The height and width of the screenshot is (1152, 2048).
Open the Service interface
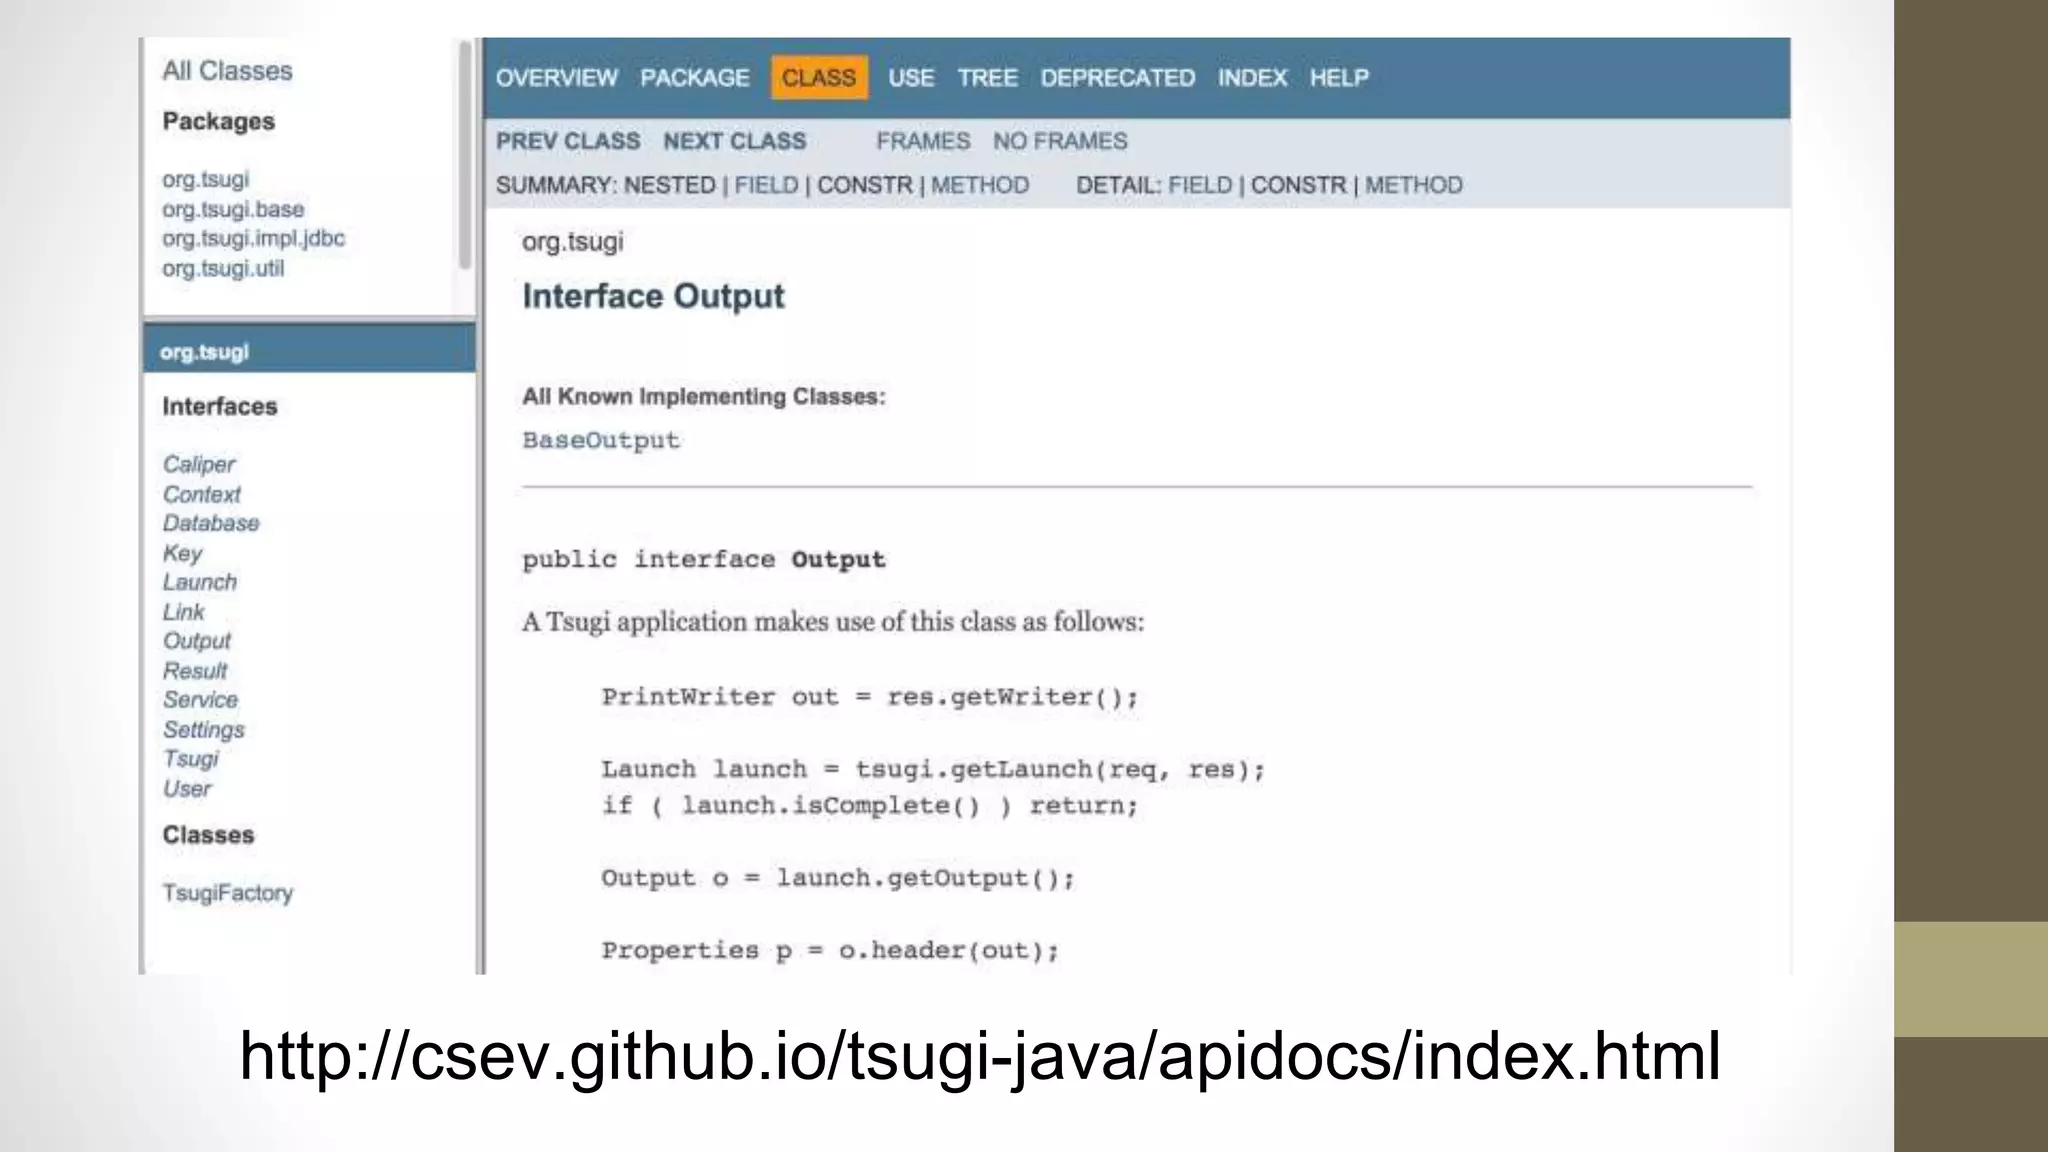(x=200, y=700)
